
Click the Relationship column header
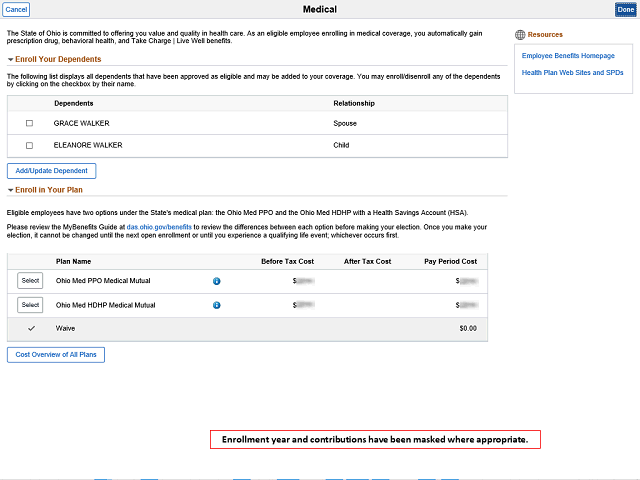[354, 103]
